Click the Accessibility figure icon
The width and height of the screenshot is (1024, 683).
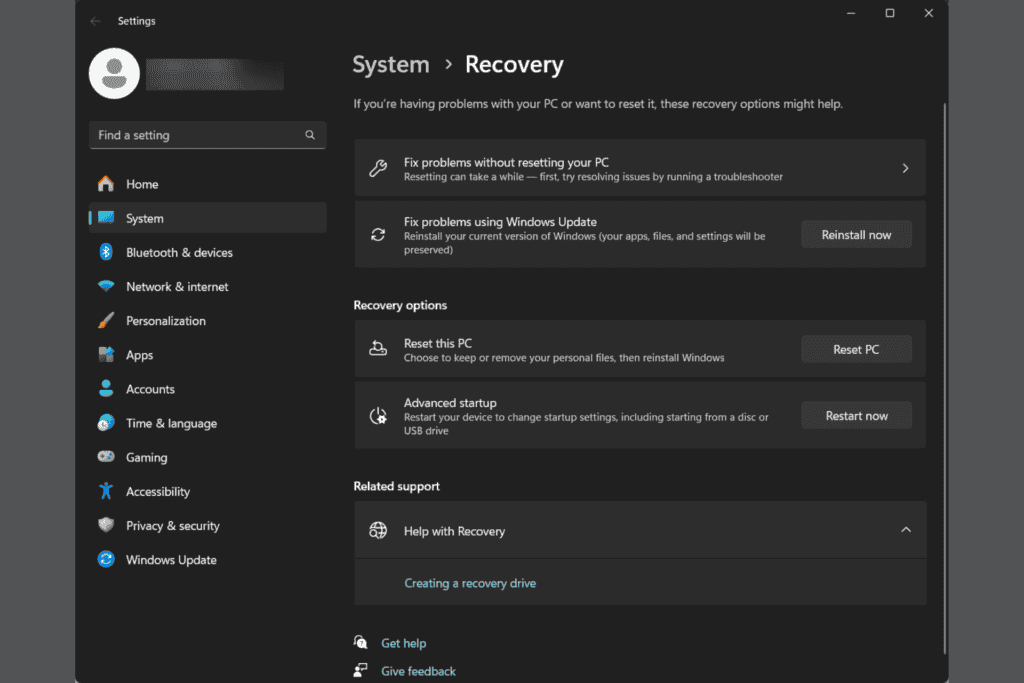(x=106, y=491)
